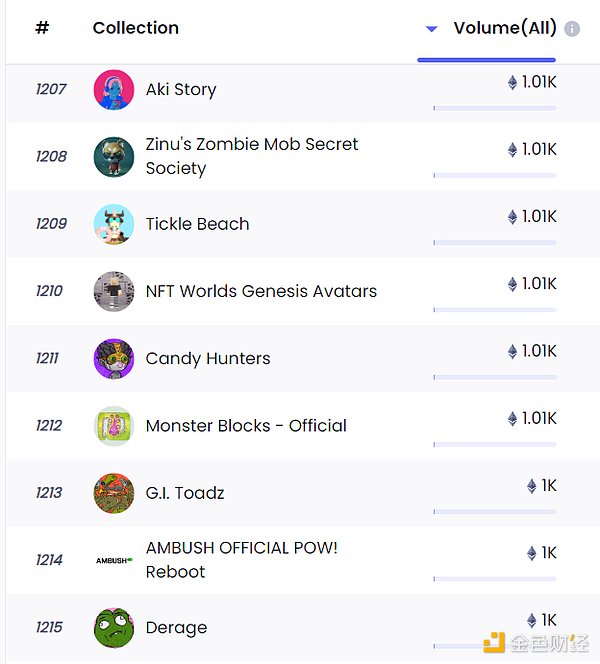Open AMBUSH OFFICIAL POW! Reboot link
The width and height of the screenshot is (600, 664).
tap(241, 560)
